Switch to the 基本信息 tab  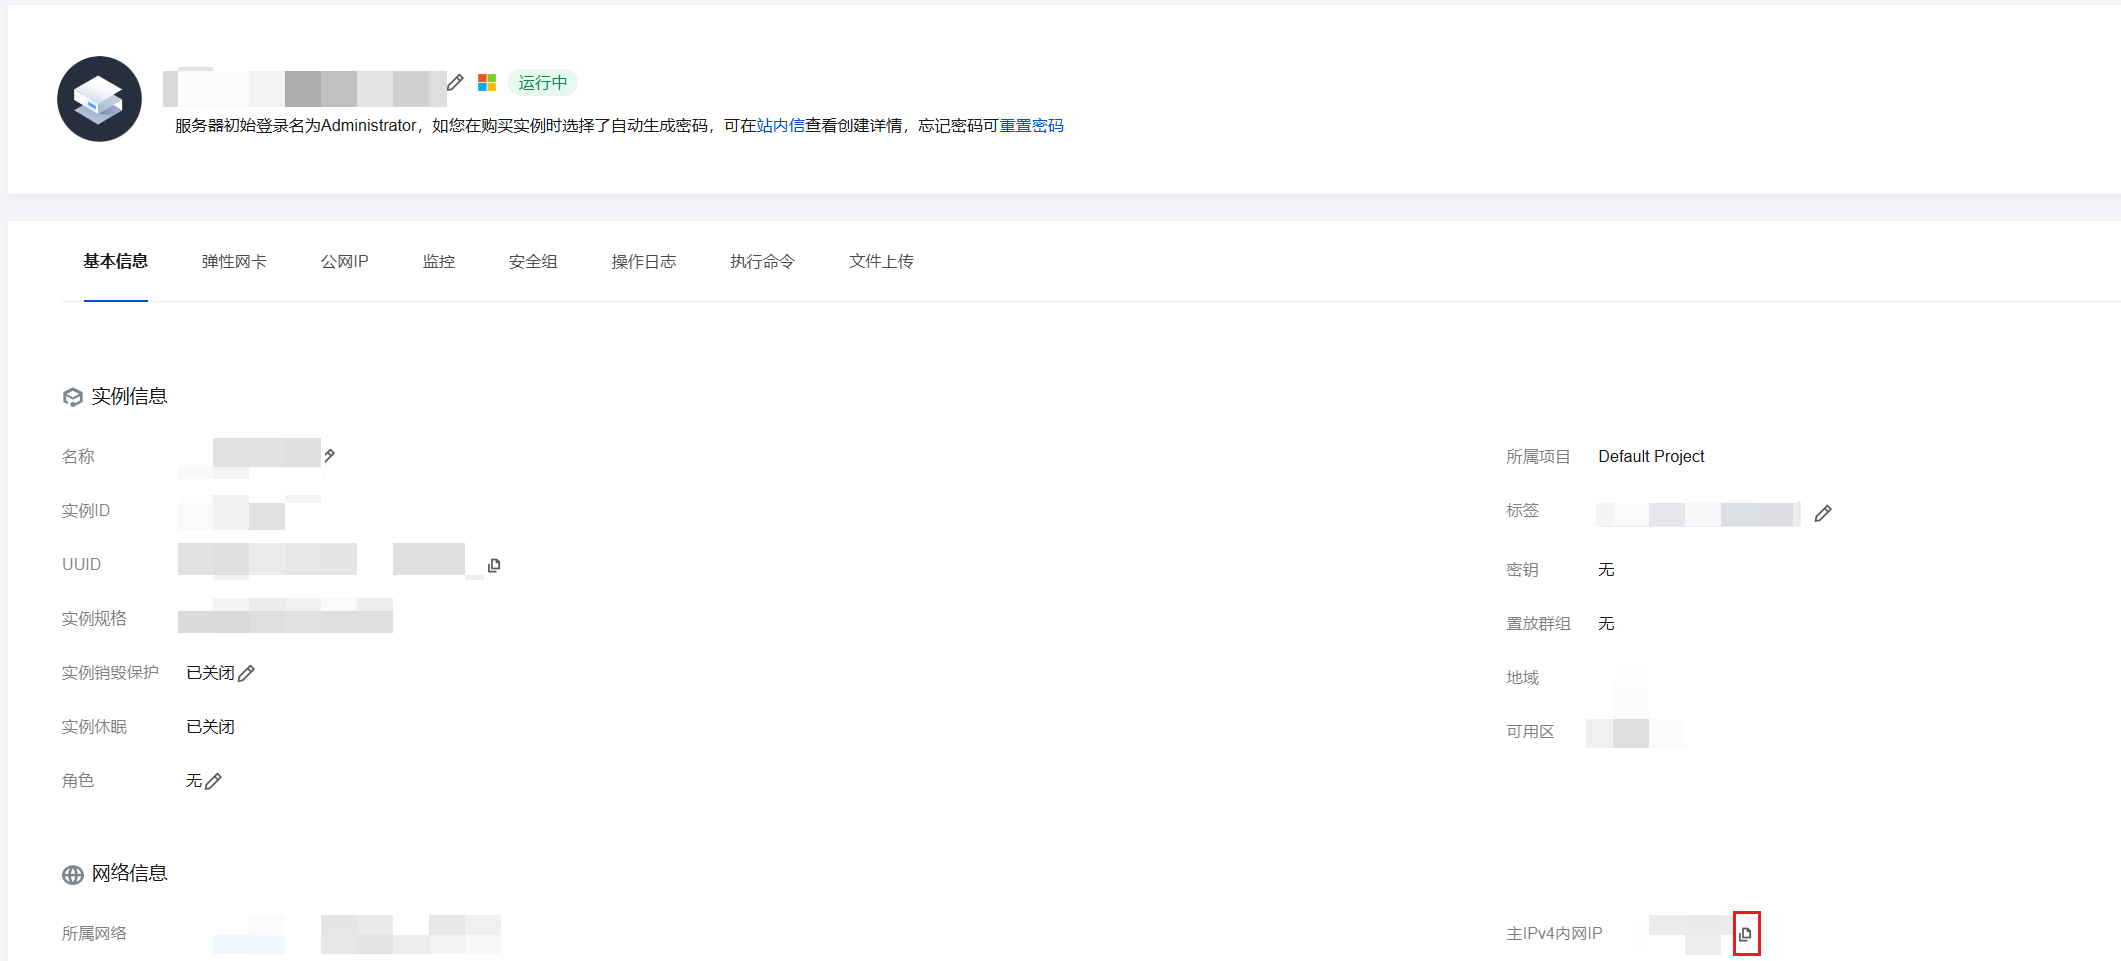116,261
